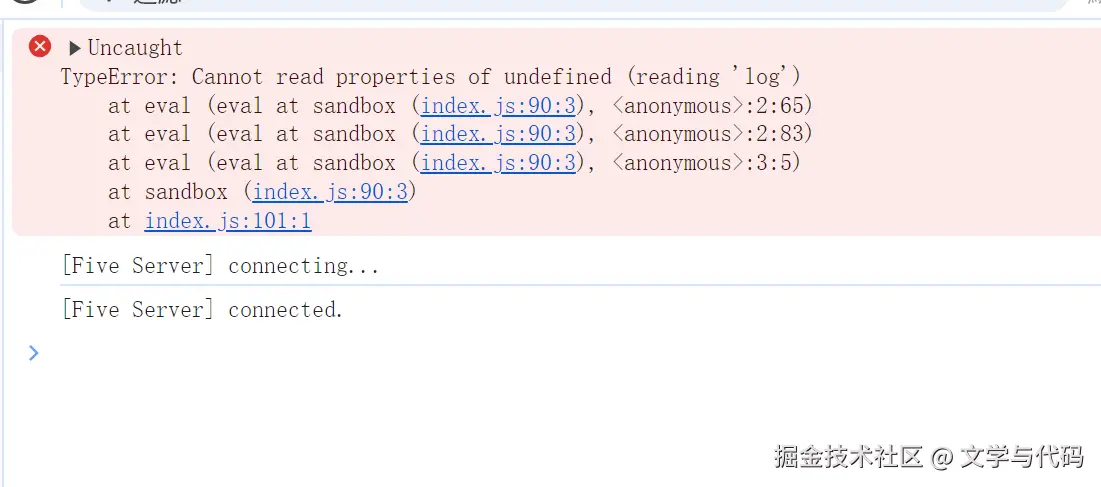The image size is (1101, 487).
Task: Click the 掘金技术社区 watermark text
Action: pos(848,457)
